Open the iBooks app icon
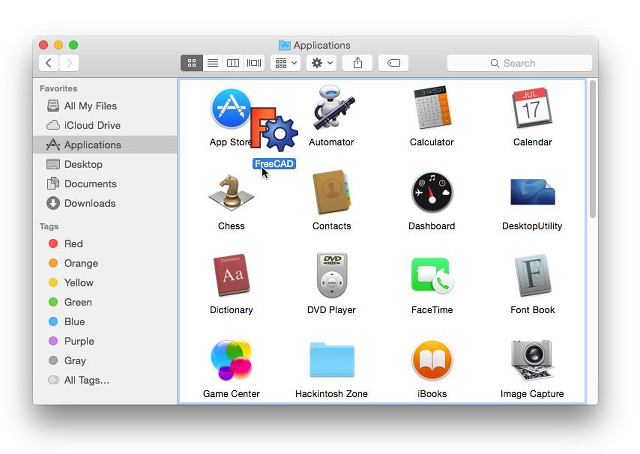This screenshot has width=640, height=454. coord(432,360)
